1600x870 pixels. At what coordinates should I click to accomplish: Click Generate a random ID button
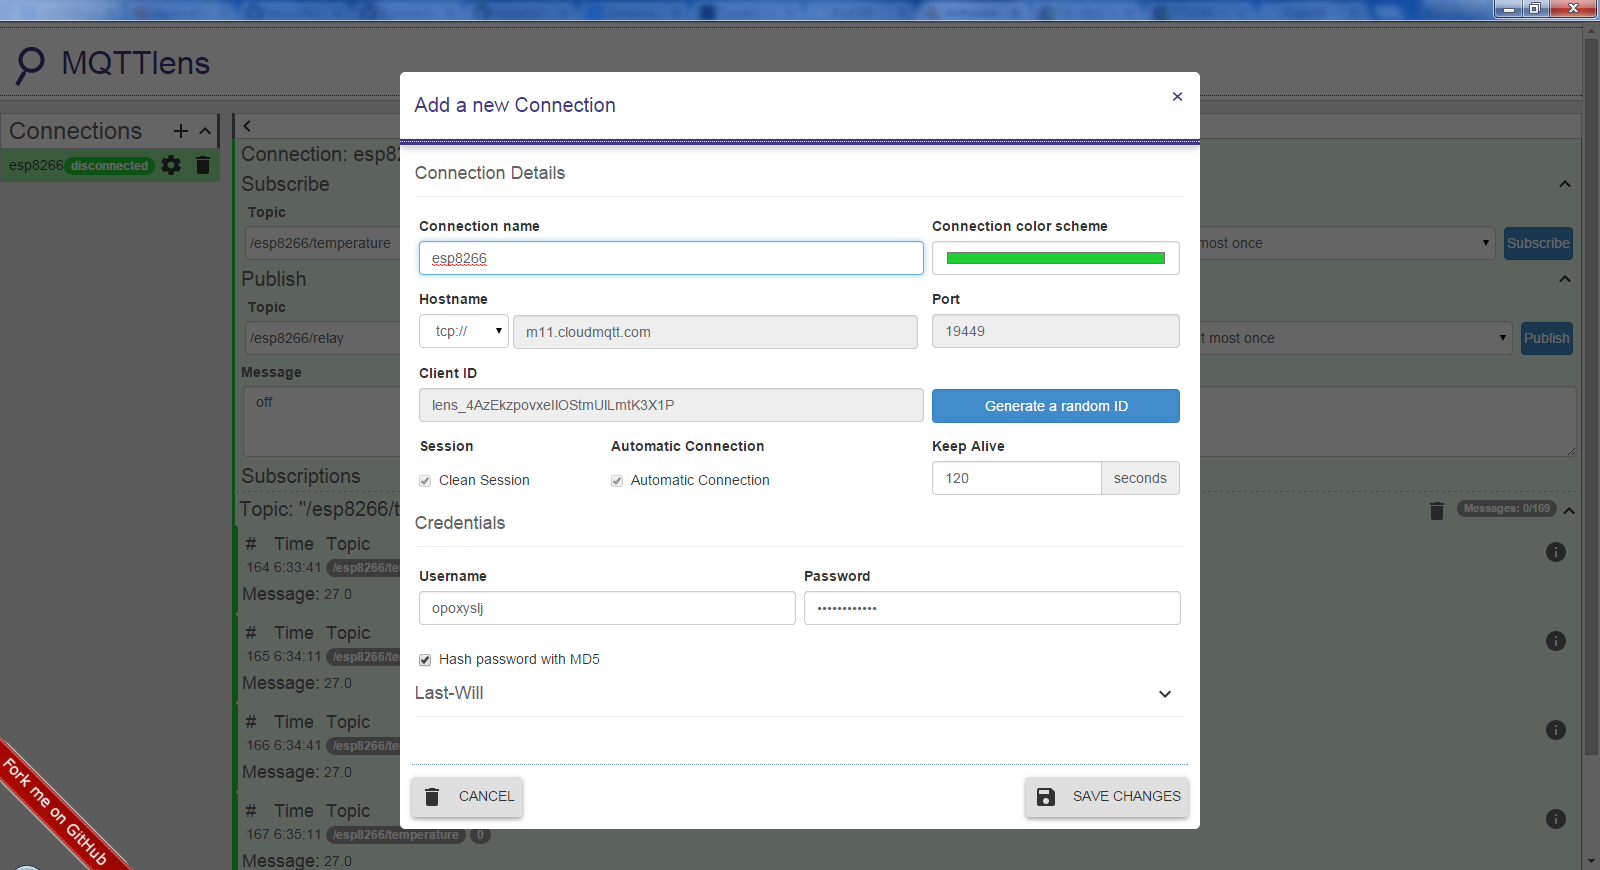coord(1056,406)
